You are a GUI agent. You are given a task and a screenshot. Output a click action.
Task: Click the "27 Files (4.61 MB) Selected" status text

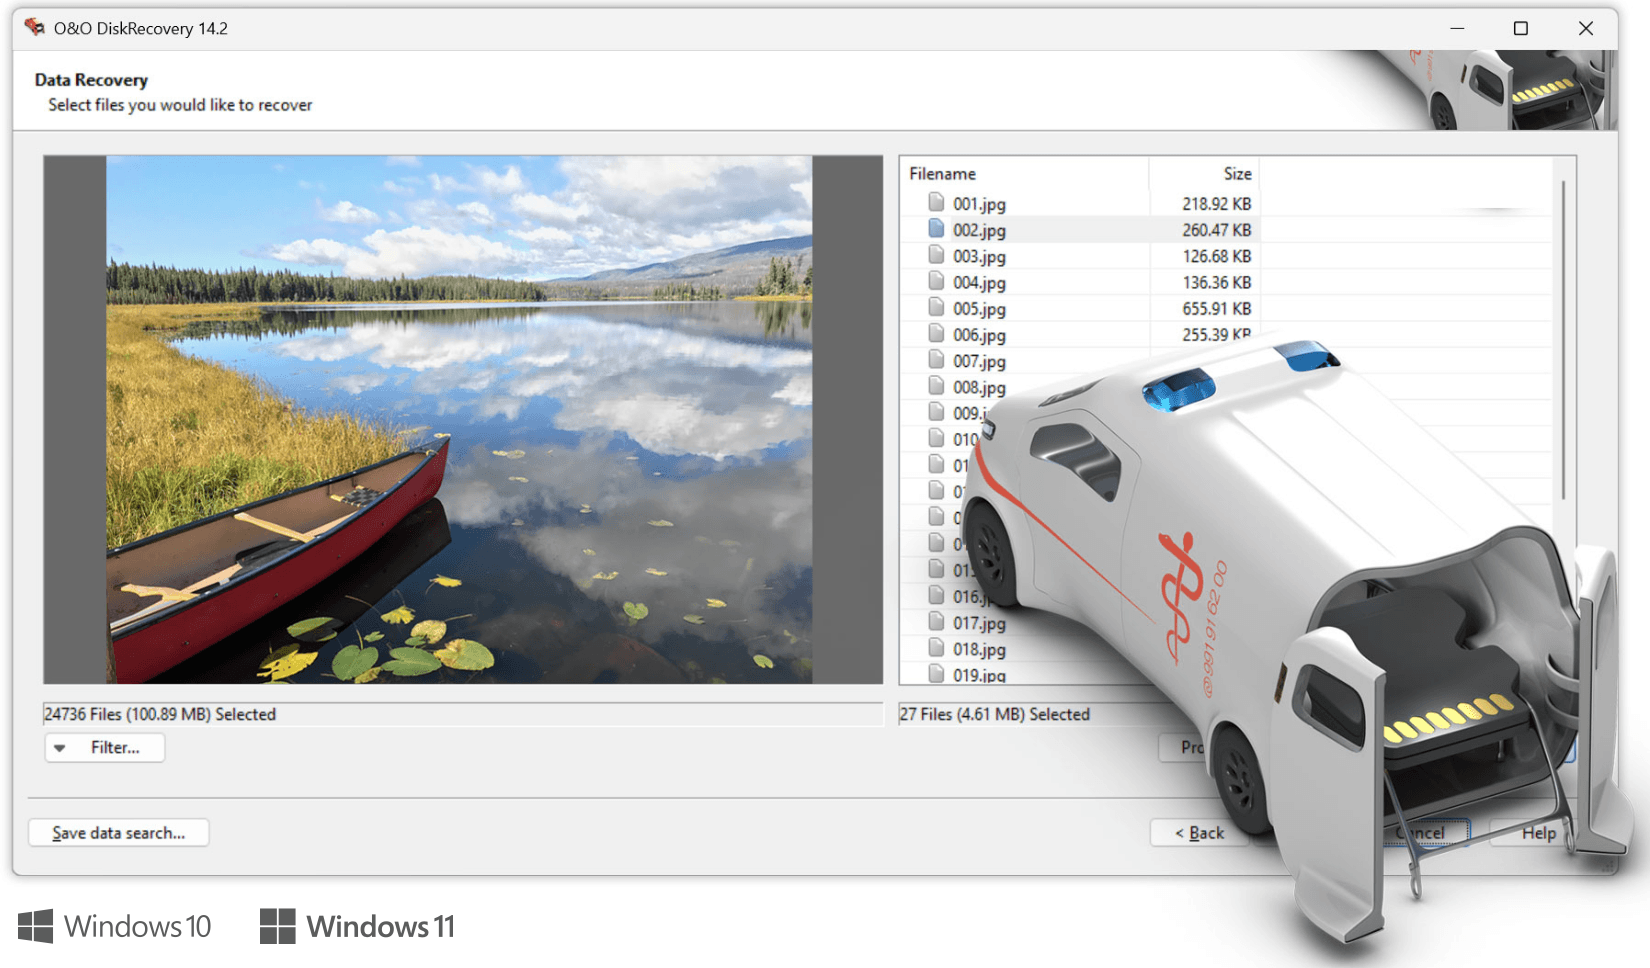click(994, 714)
